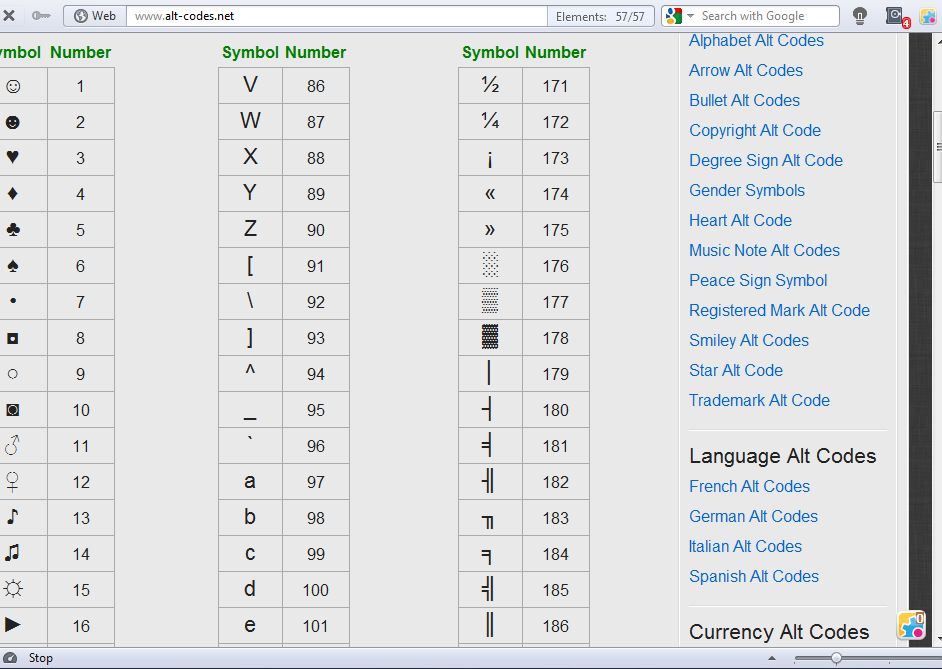Open the French Alt Codes link
The image size is (942, 669).
pos(749,486)
